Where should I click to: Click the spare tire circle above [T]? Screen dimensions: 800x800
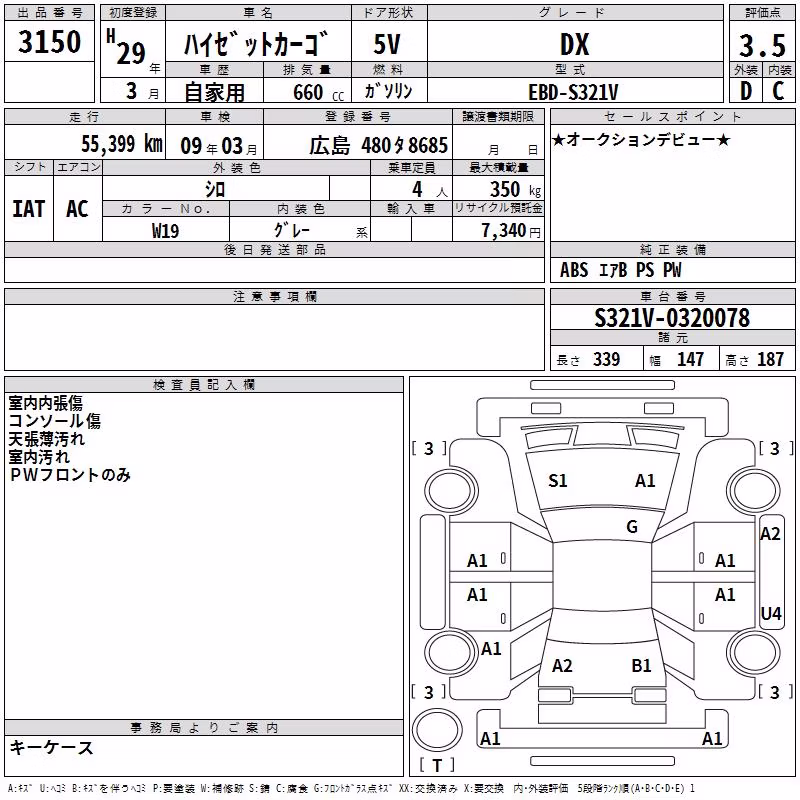tap(437, 730)
